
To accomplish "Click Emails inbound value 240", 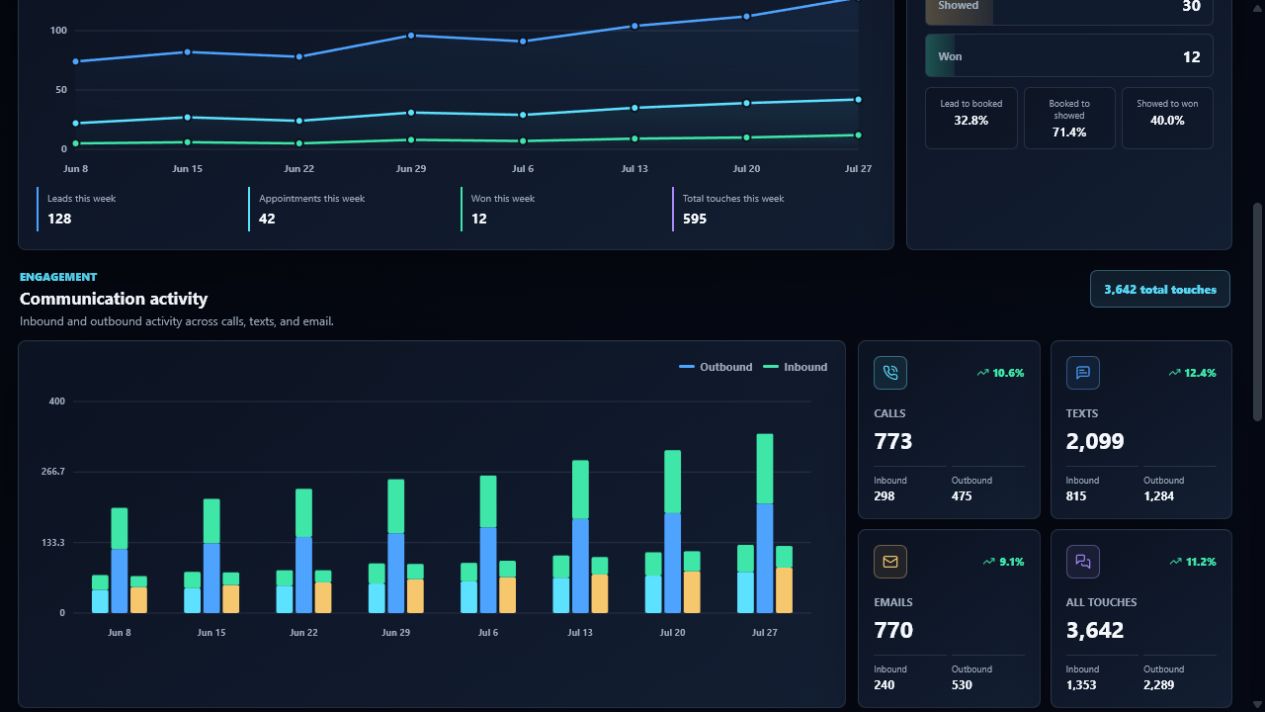I will (x=884, y=685).
